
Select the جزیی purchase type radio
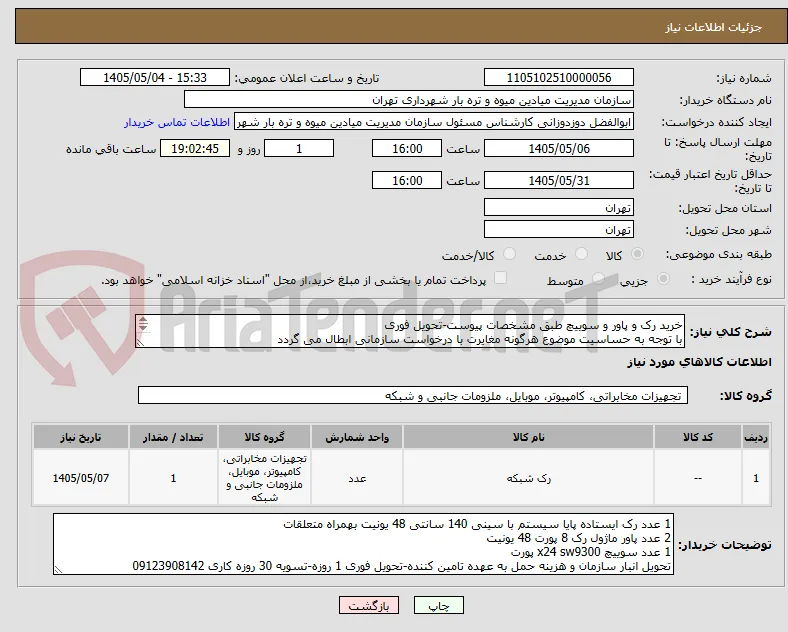click(663, 278)
